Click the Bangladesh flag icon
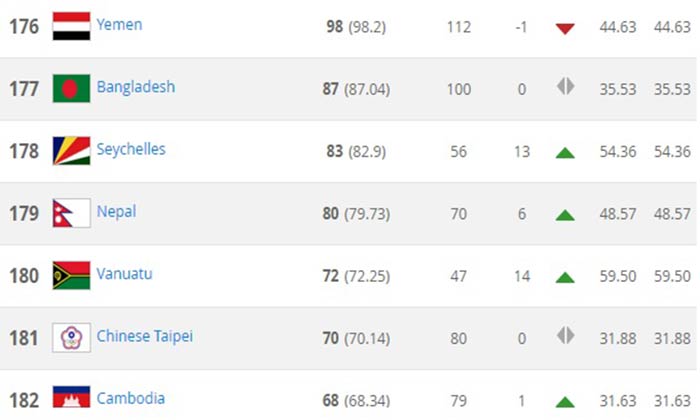Image resolution: width=700 pixels, height=420 pixels. (71, 88)
